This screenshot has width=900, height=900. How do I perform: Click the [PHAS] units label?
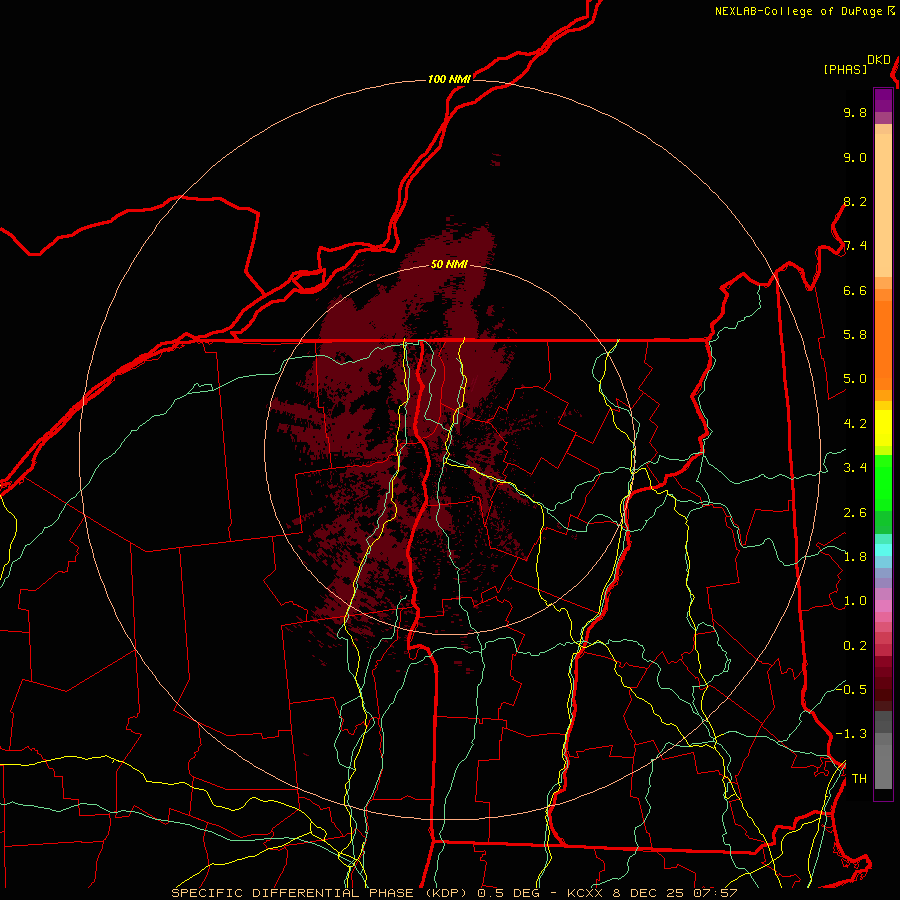[845, 69]
